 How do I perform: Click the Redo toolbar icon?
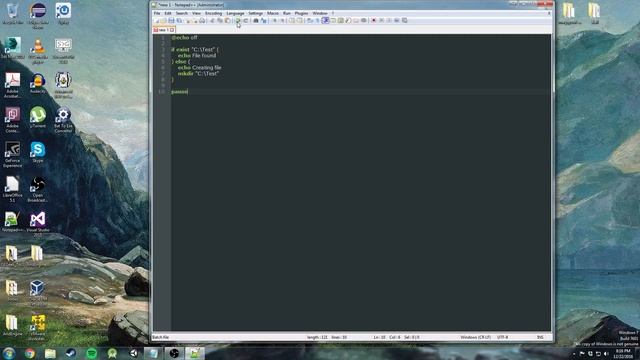click(x=245, y=20)
